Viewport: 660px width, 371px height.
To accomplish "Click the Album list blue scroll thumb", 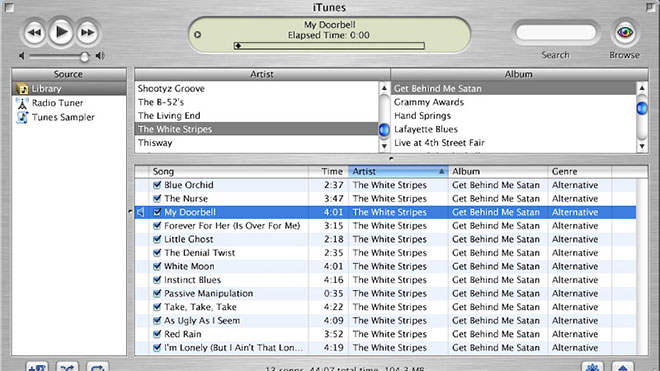I will pos(642,108).
